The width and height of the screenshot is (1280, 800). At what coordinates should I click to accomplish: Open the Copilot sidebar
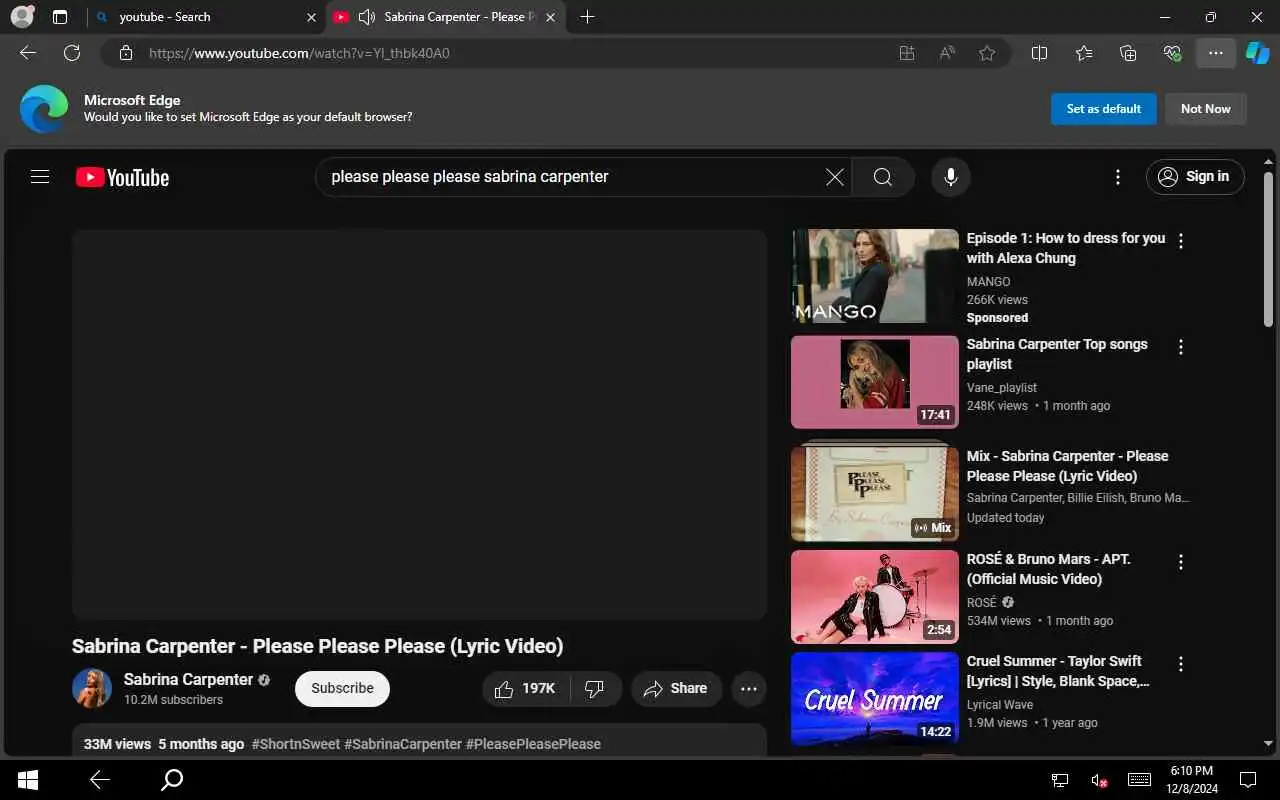(x=1257, y=53)
